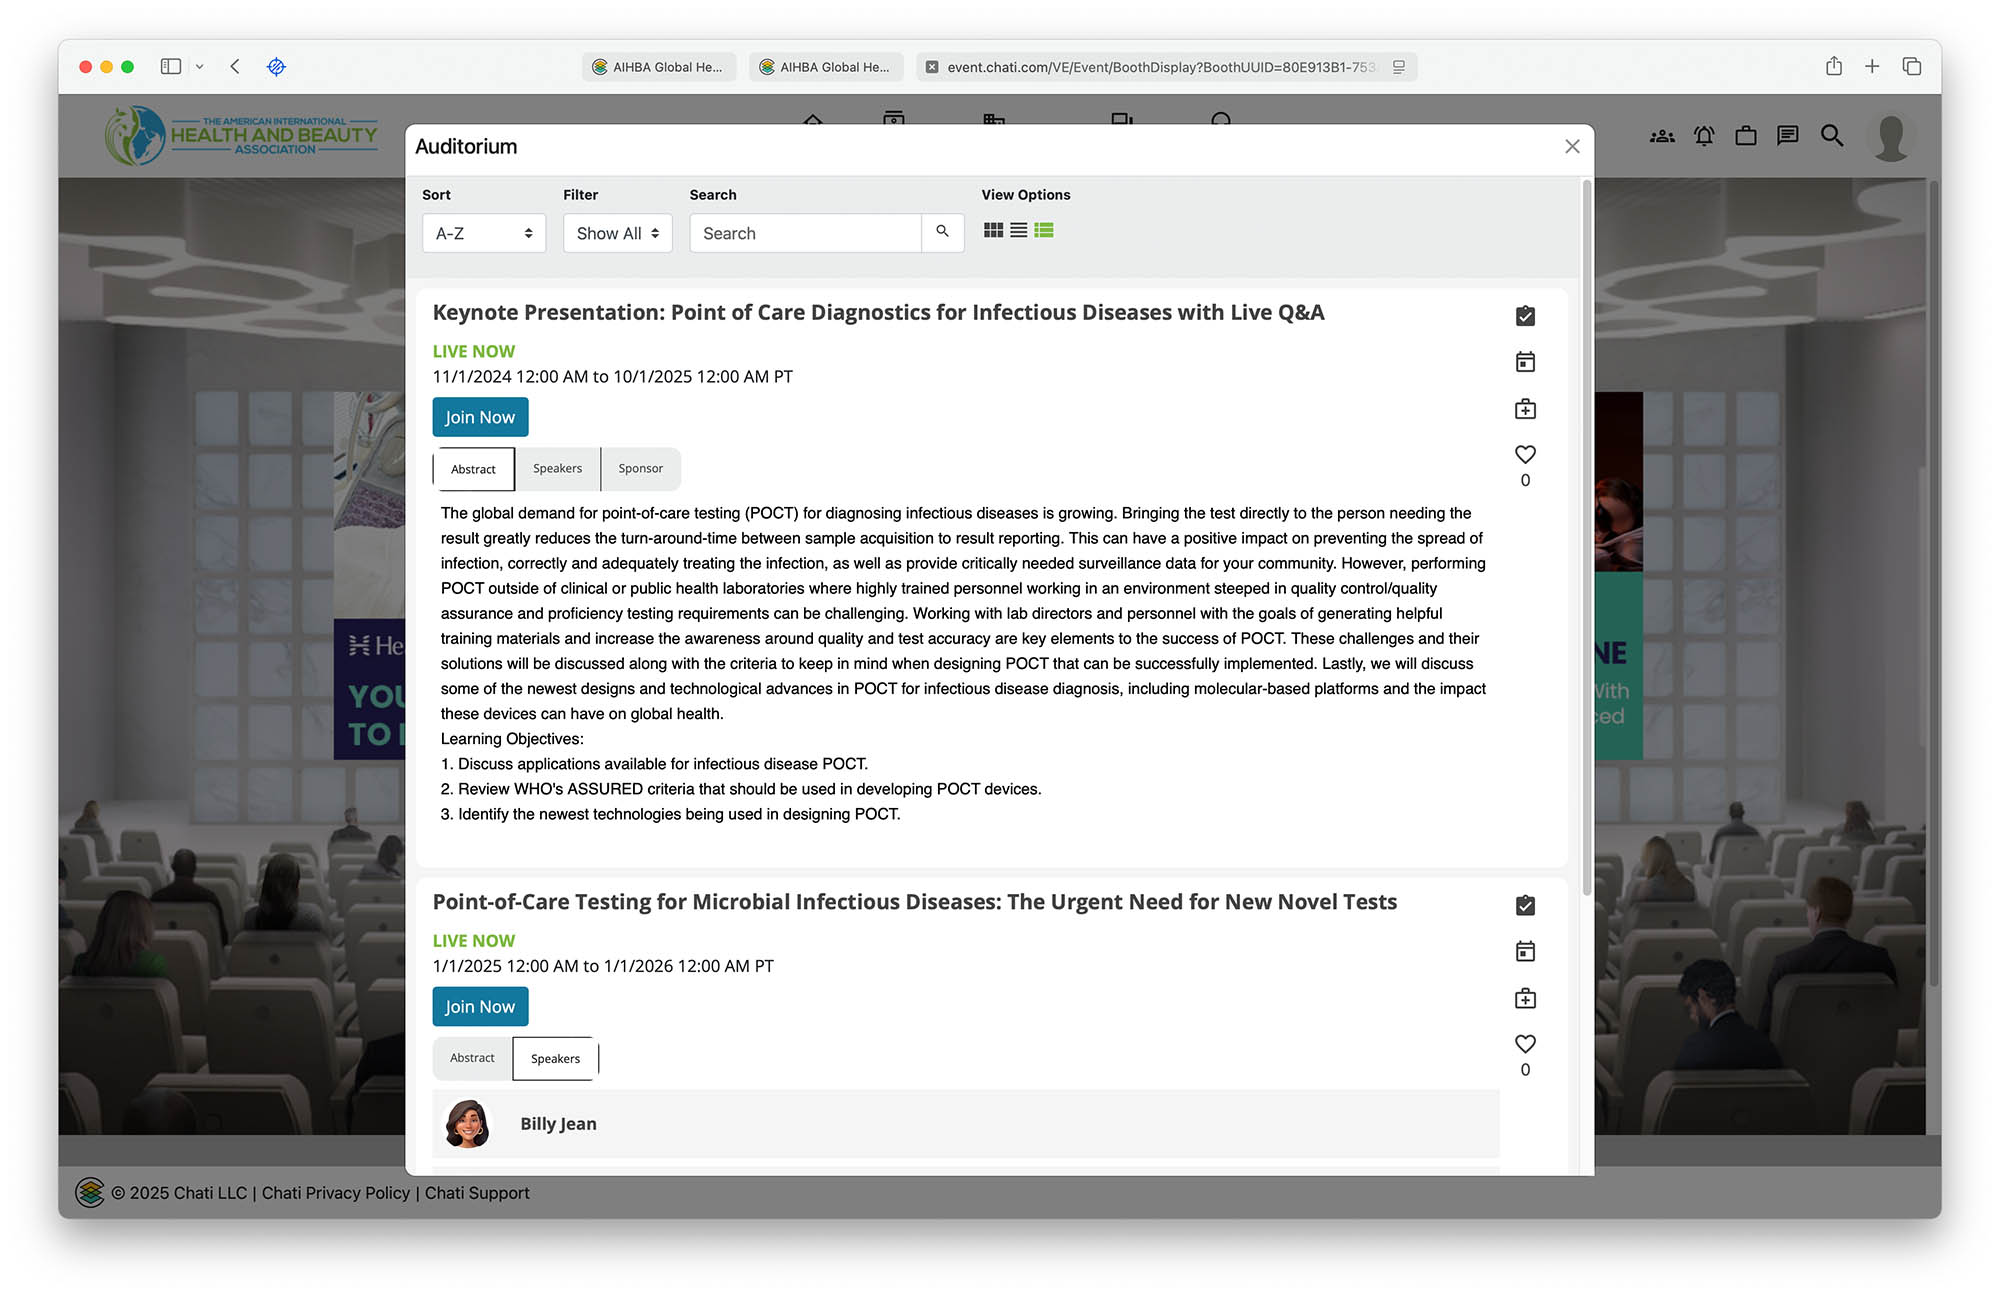This screenshot has height=1296, width=2000.
Task: Select compact list view icon
Action: click(1018, 231)
